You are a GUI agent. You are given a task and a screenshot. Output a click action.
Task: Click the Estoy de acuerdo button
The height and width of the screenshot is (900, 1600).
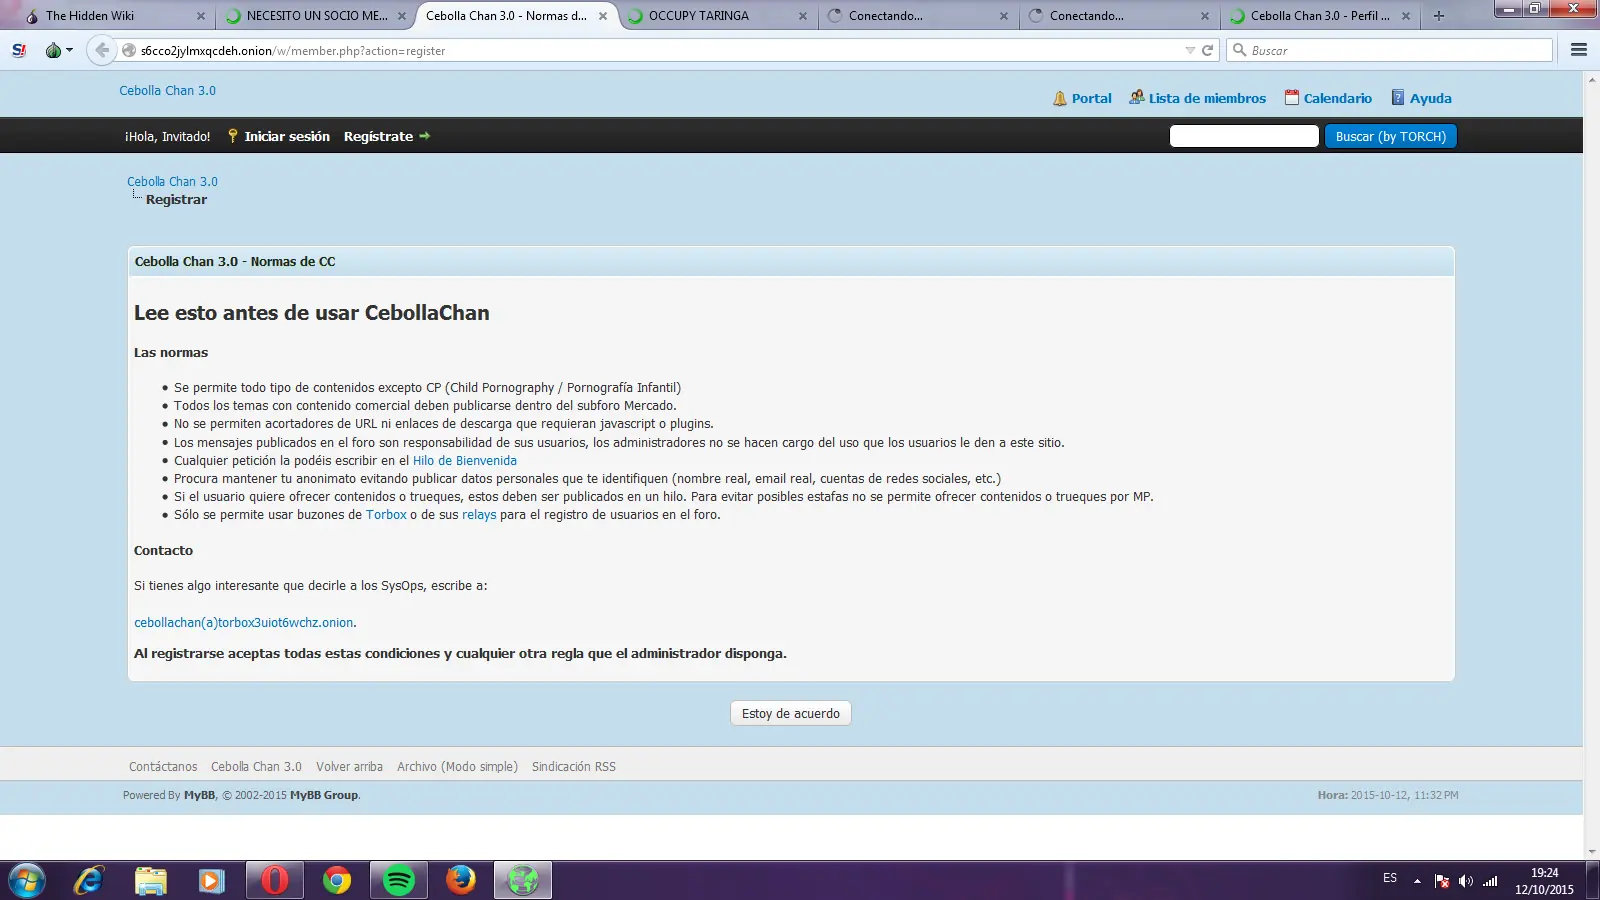(791, 713)
